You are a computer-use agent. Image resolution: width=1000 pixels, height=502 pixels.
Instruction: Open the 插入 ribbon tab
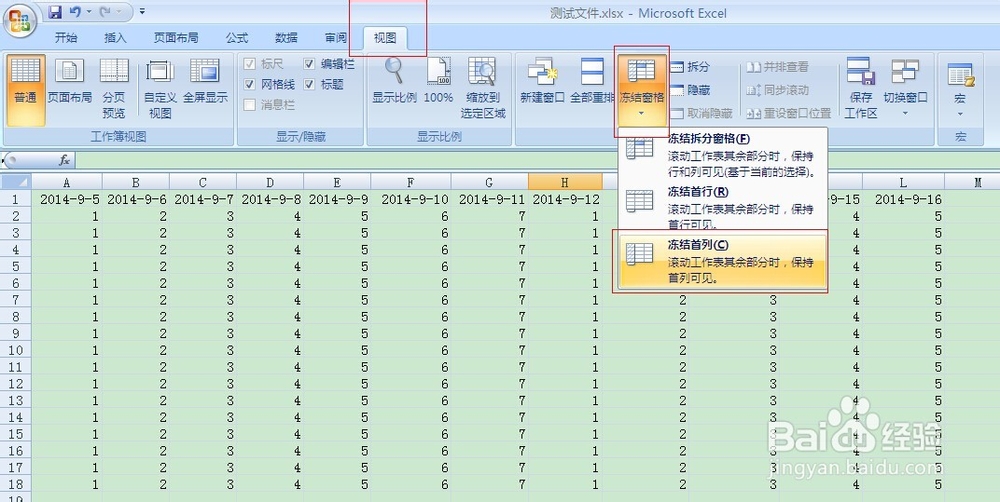[115, 38]
